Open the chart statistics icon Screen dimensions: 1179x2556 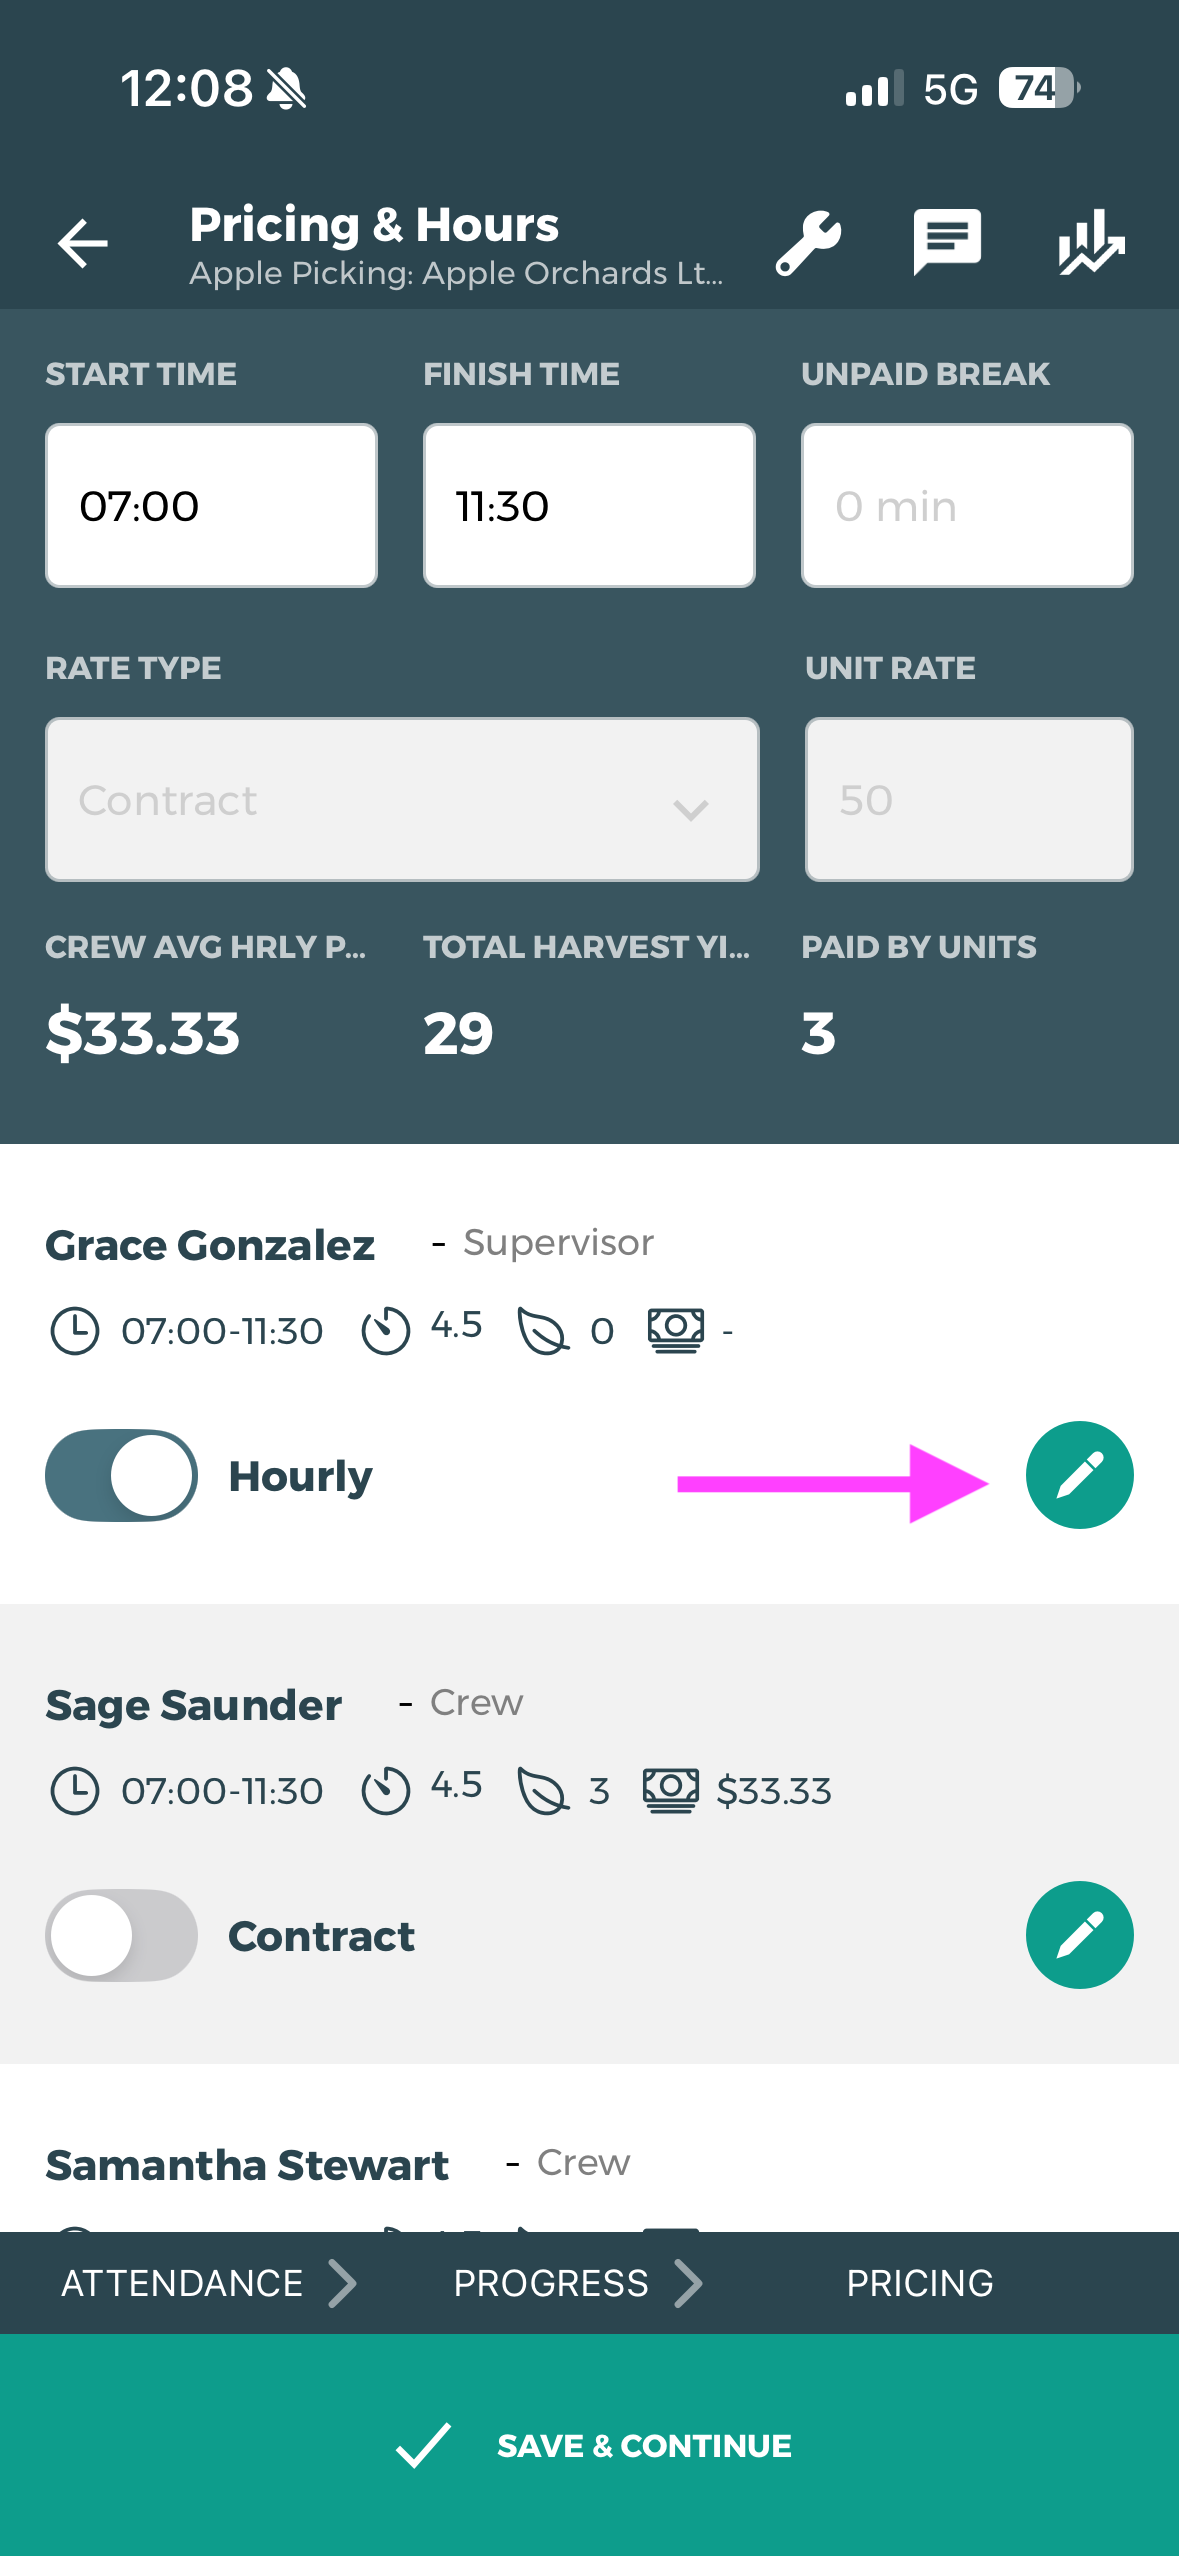tap(1091, 243)
